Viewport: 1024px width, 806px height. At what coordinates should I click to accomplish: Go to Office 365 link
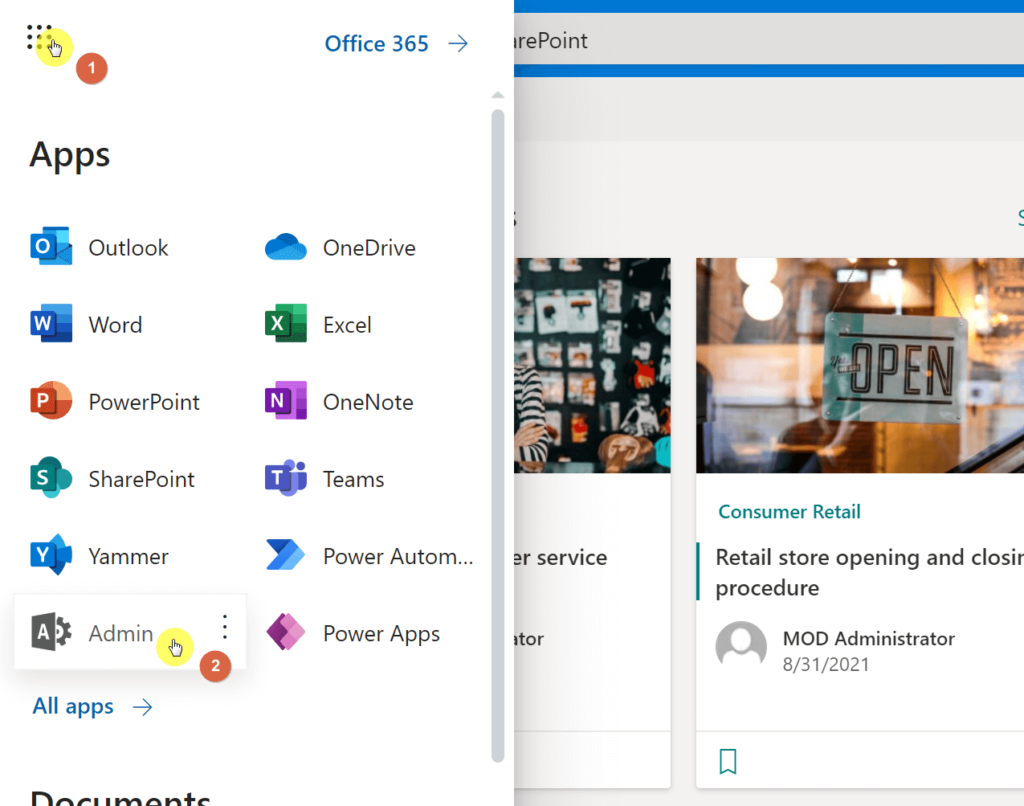[376, 44]
